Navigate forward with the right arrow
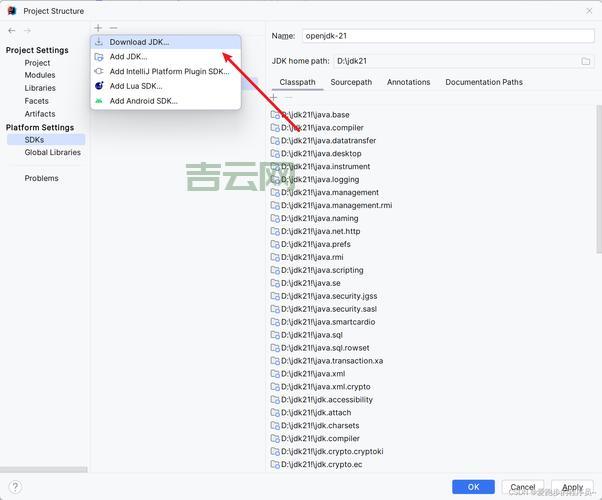This screenshot has height=500, width=602. [27, 31]
